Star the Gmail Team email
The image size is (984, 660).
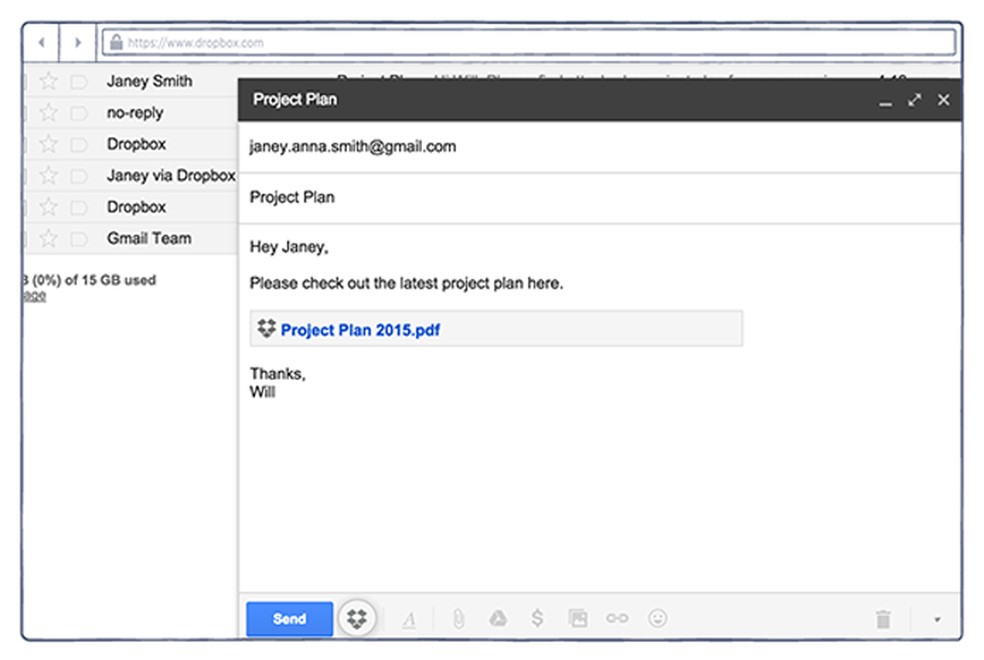tap(47, 238)
